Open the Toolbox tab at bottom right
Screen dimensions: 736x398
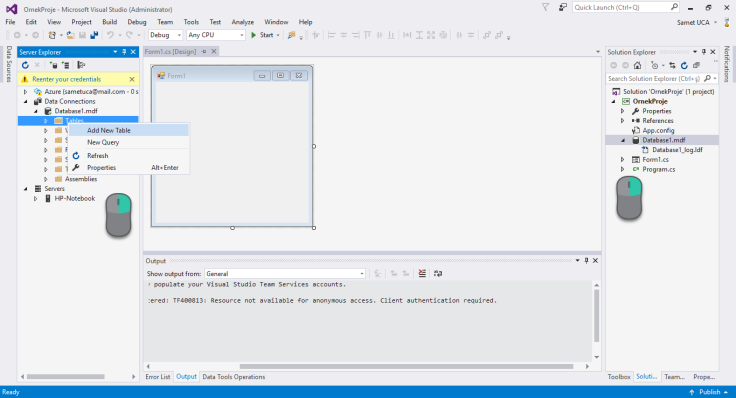tap(619, 377)
